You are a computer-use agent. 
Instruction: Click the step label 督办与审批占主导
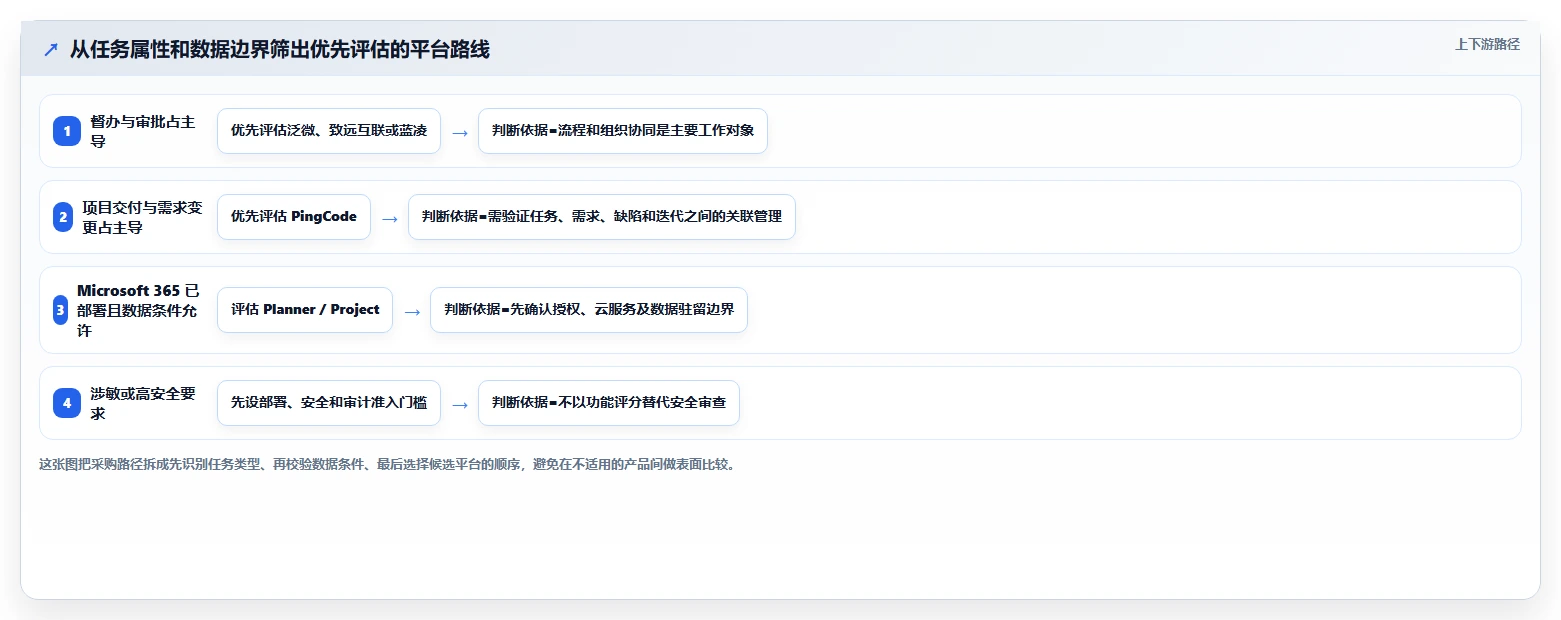tap(143, 131)
